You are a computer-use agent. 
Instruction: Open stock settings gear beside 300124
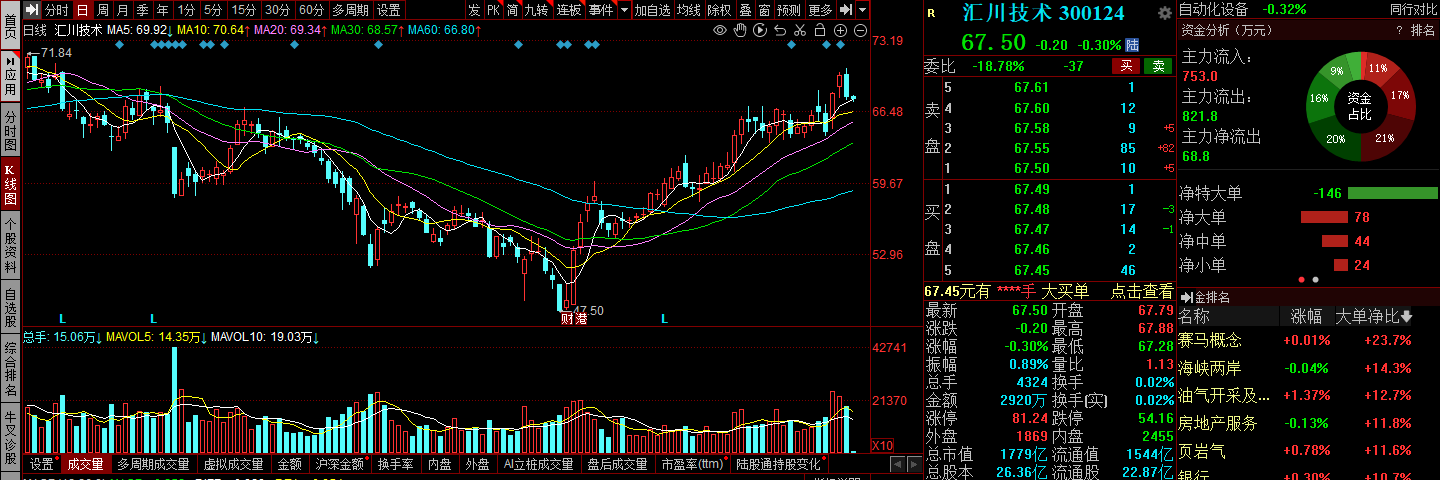pos(1164,13)
